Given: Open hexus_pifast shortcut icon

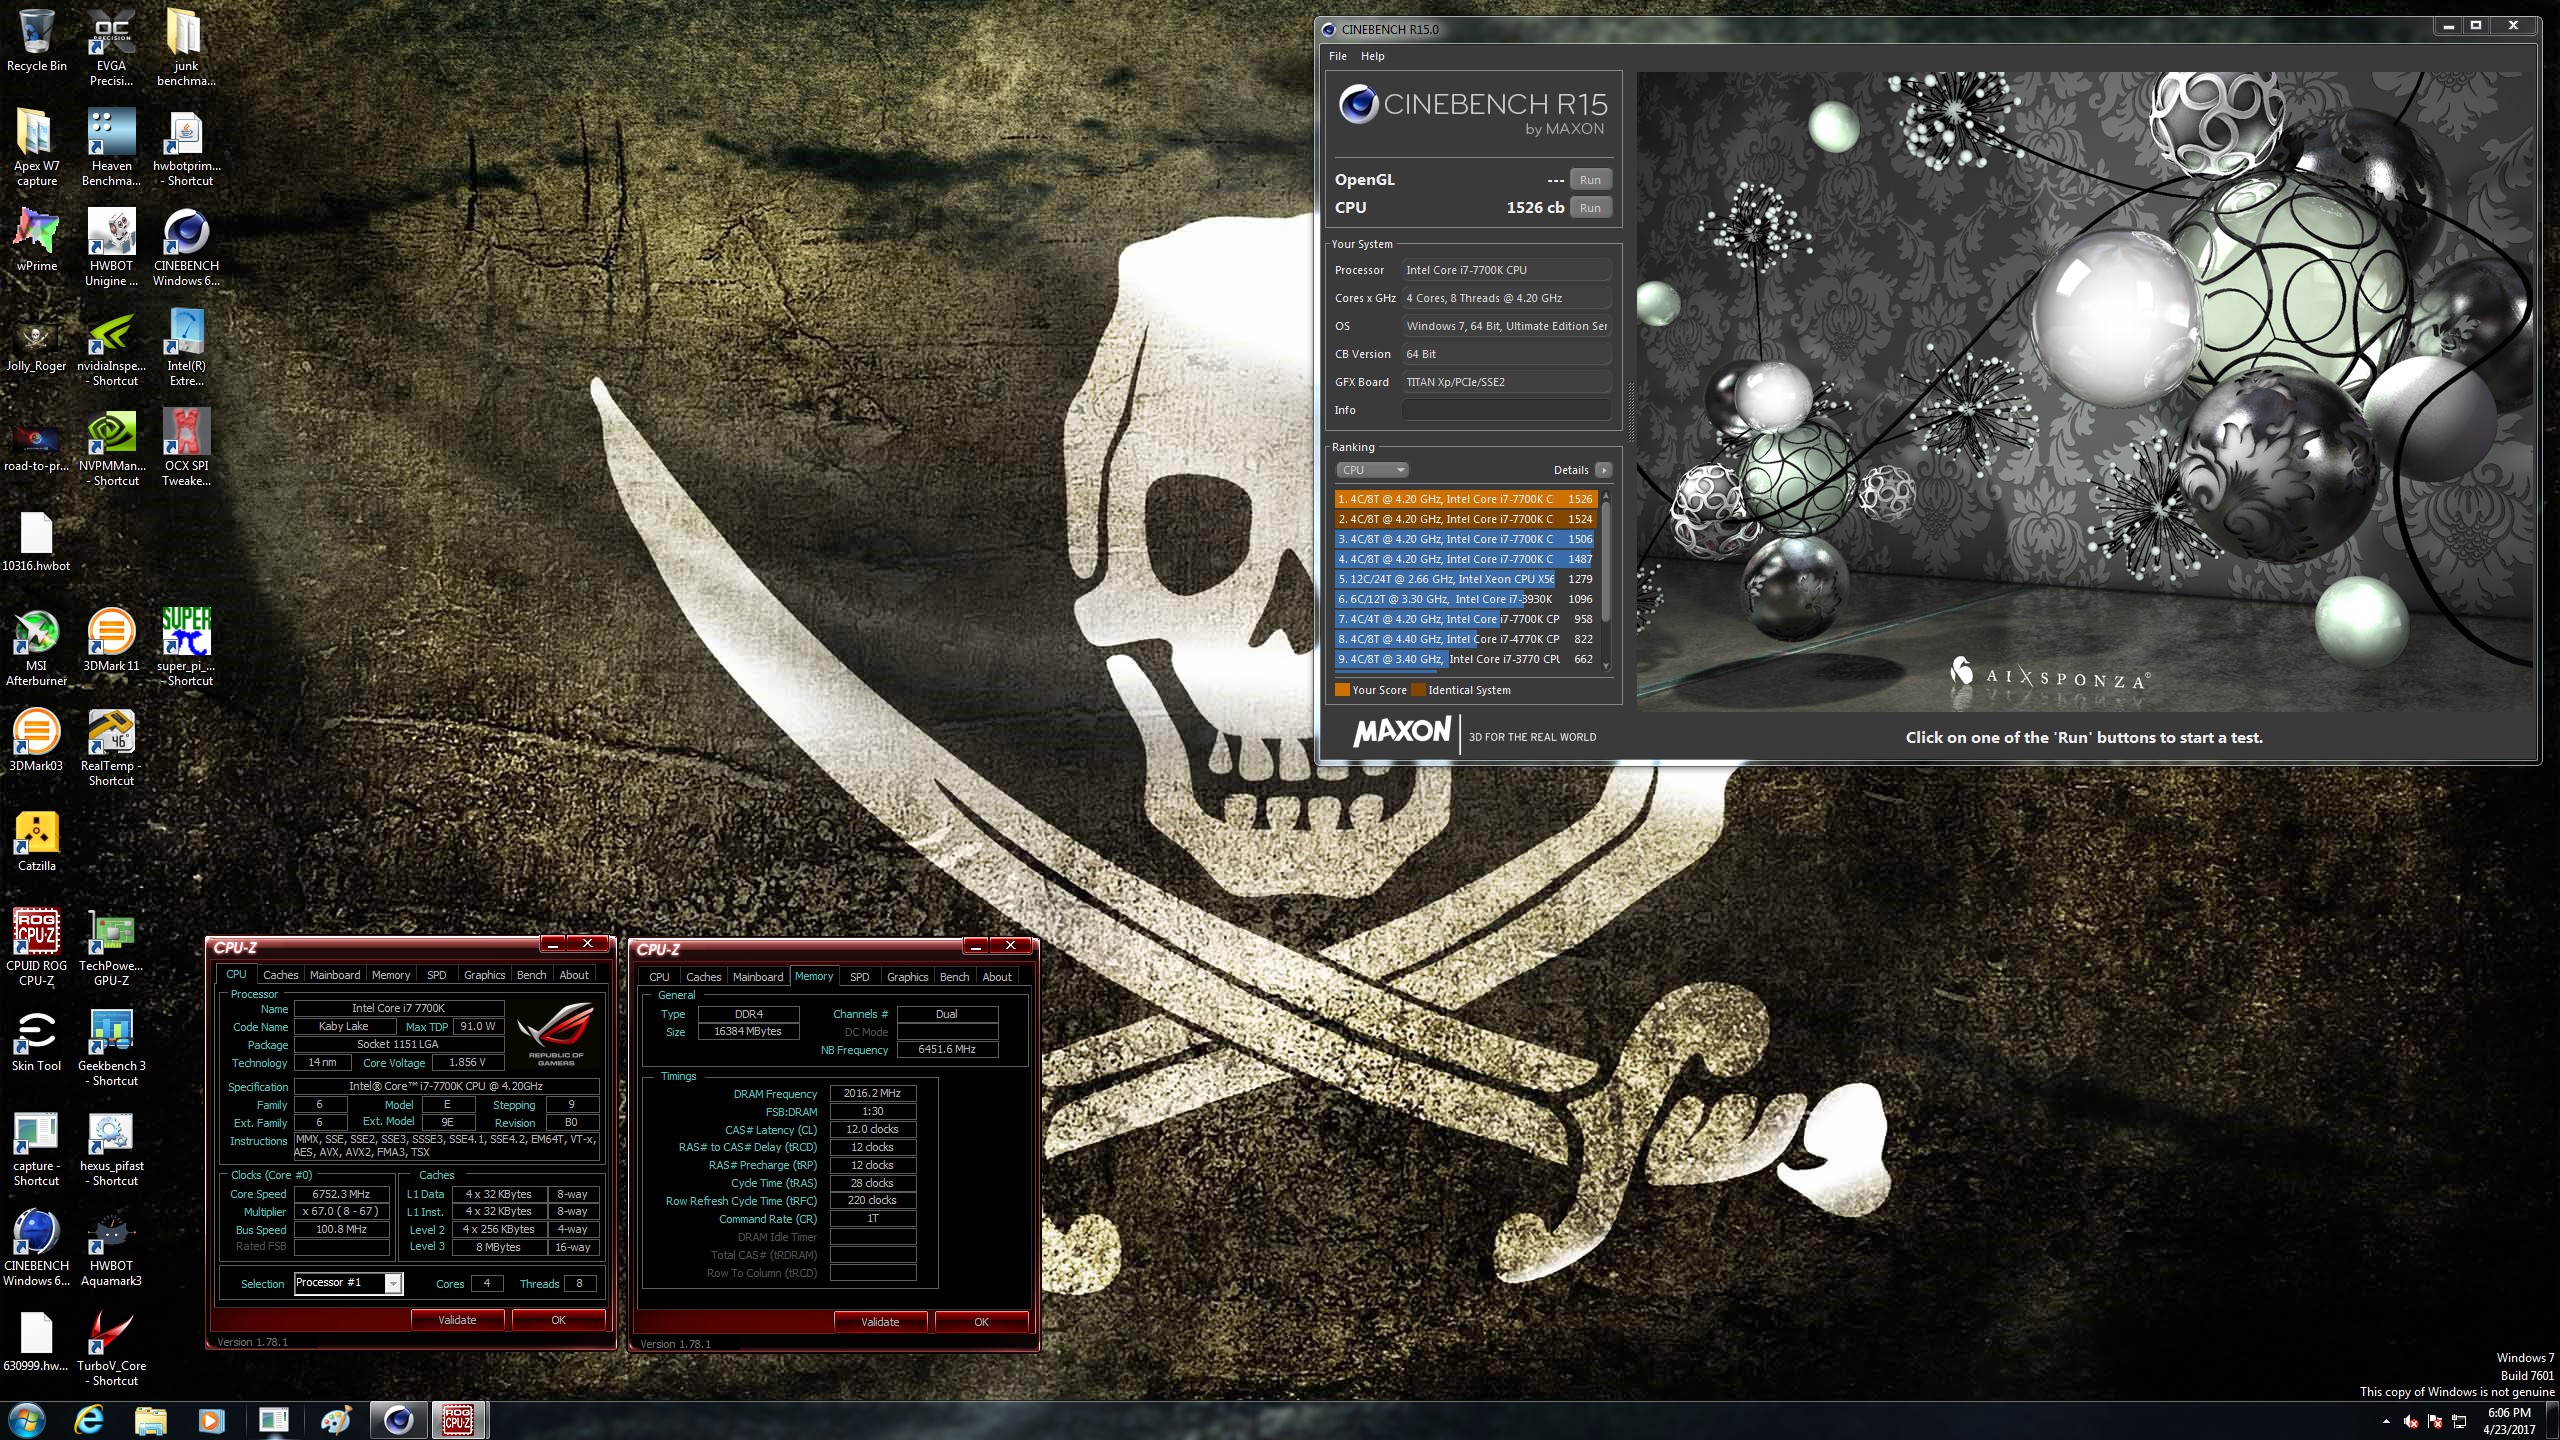Looking at the screenshot, I should pyautogui.click(x=111, y=1148).
